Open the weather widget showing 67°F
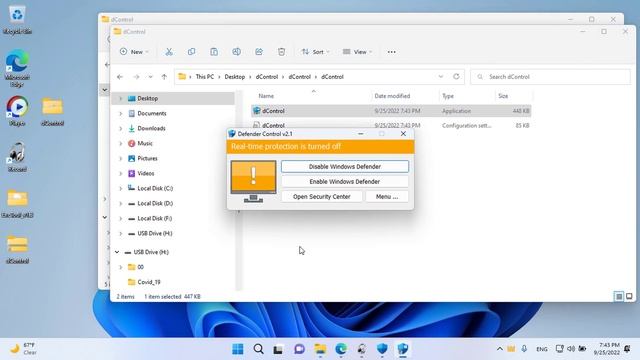 [24, 349]
